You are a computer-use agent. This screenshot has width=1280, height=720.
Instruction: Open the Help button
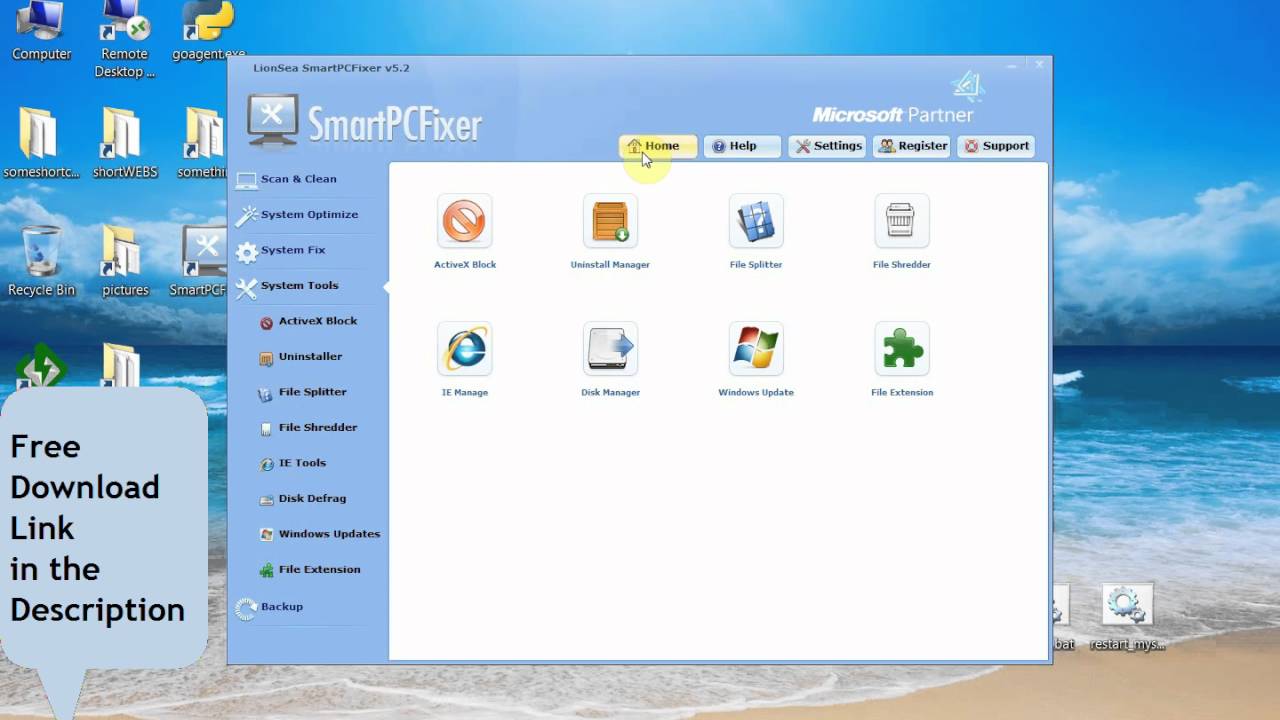742,146
